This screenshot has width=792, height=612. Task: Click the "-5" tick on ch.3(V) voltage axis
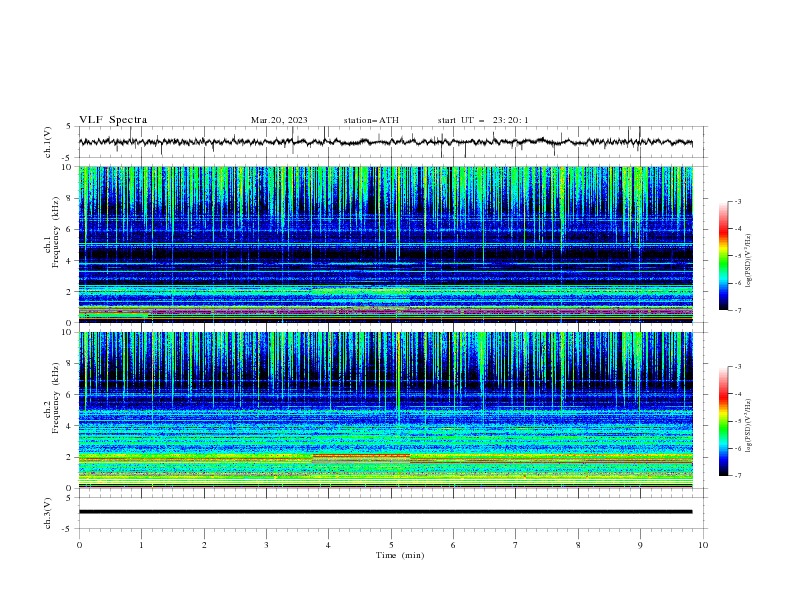pyautogui.click(x=67, y=529)
